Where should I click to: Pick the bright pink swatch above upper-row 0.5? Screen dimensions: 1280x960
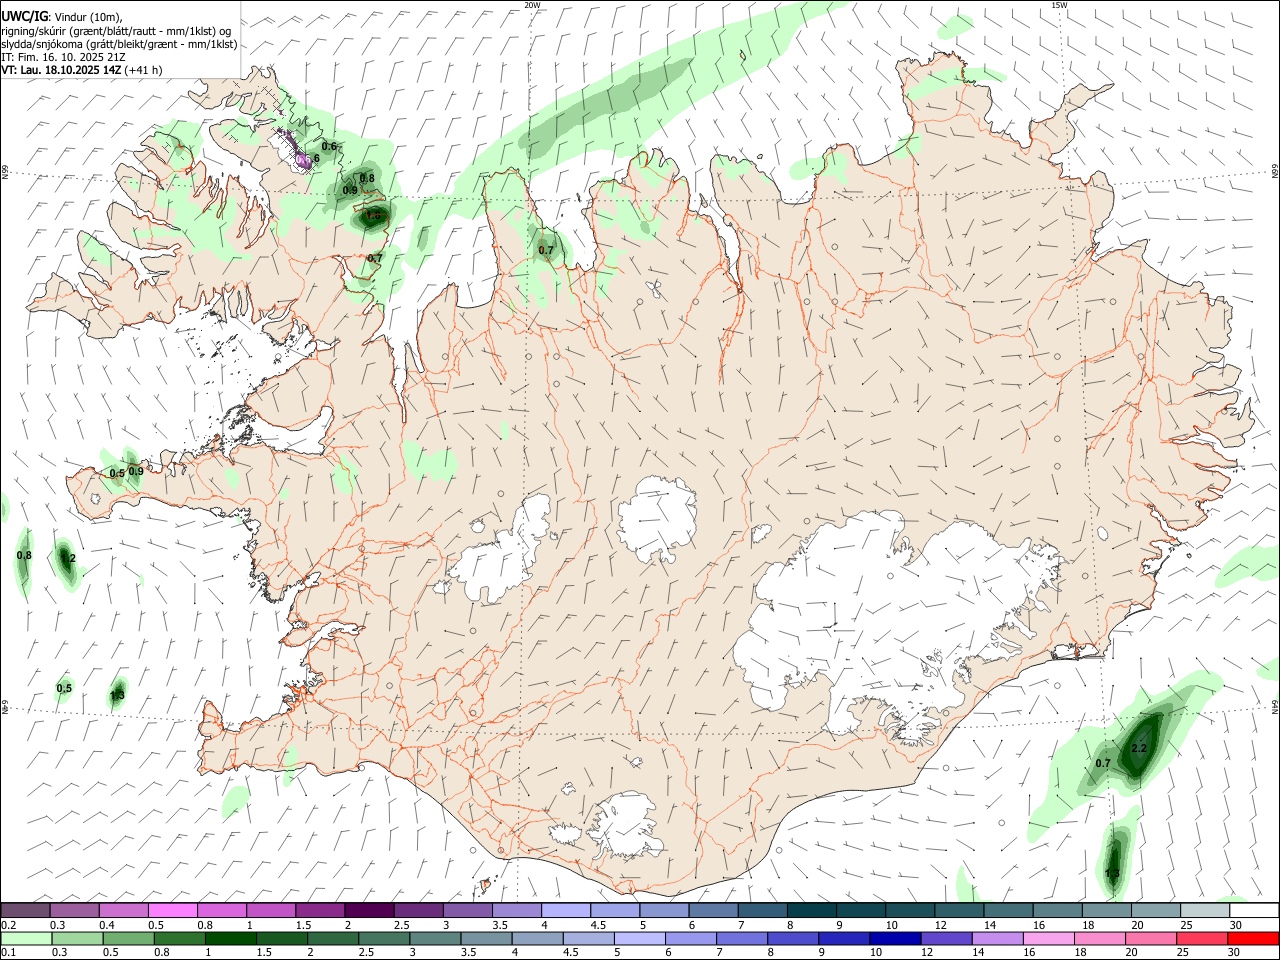[172, 911]
